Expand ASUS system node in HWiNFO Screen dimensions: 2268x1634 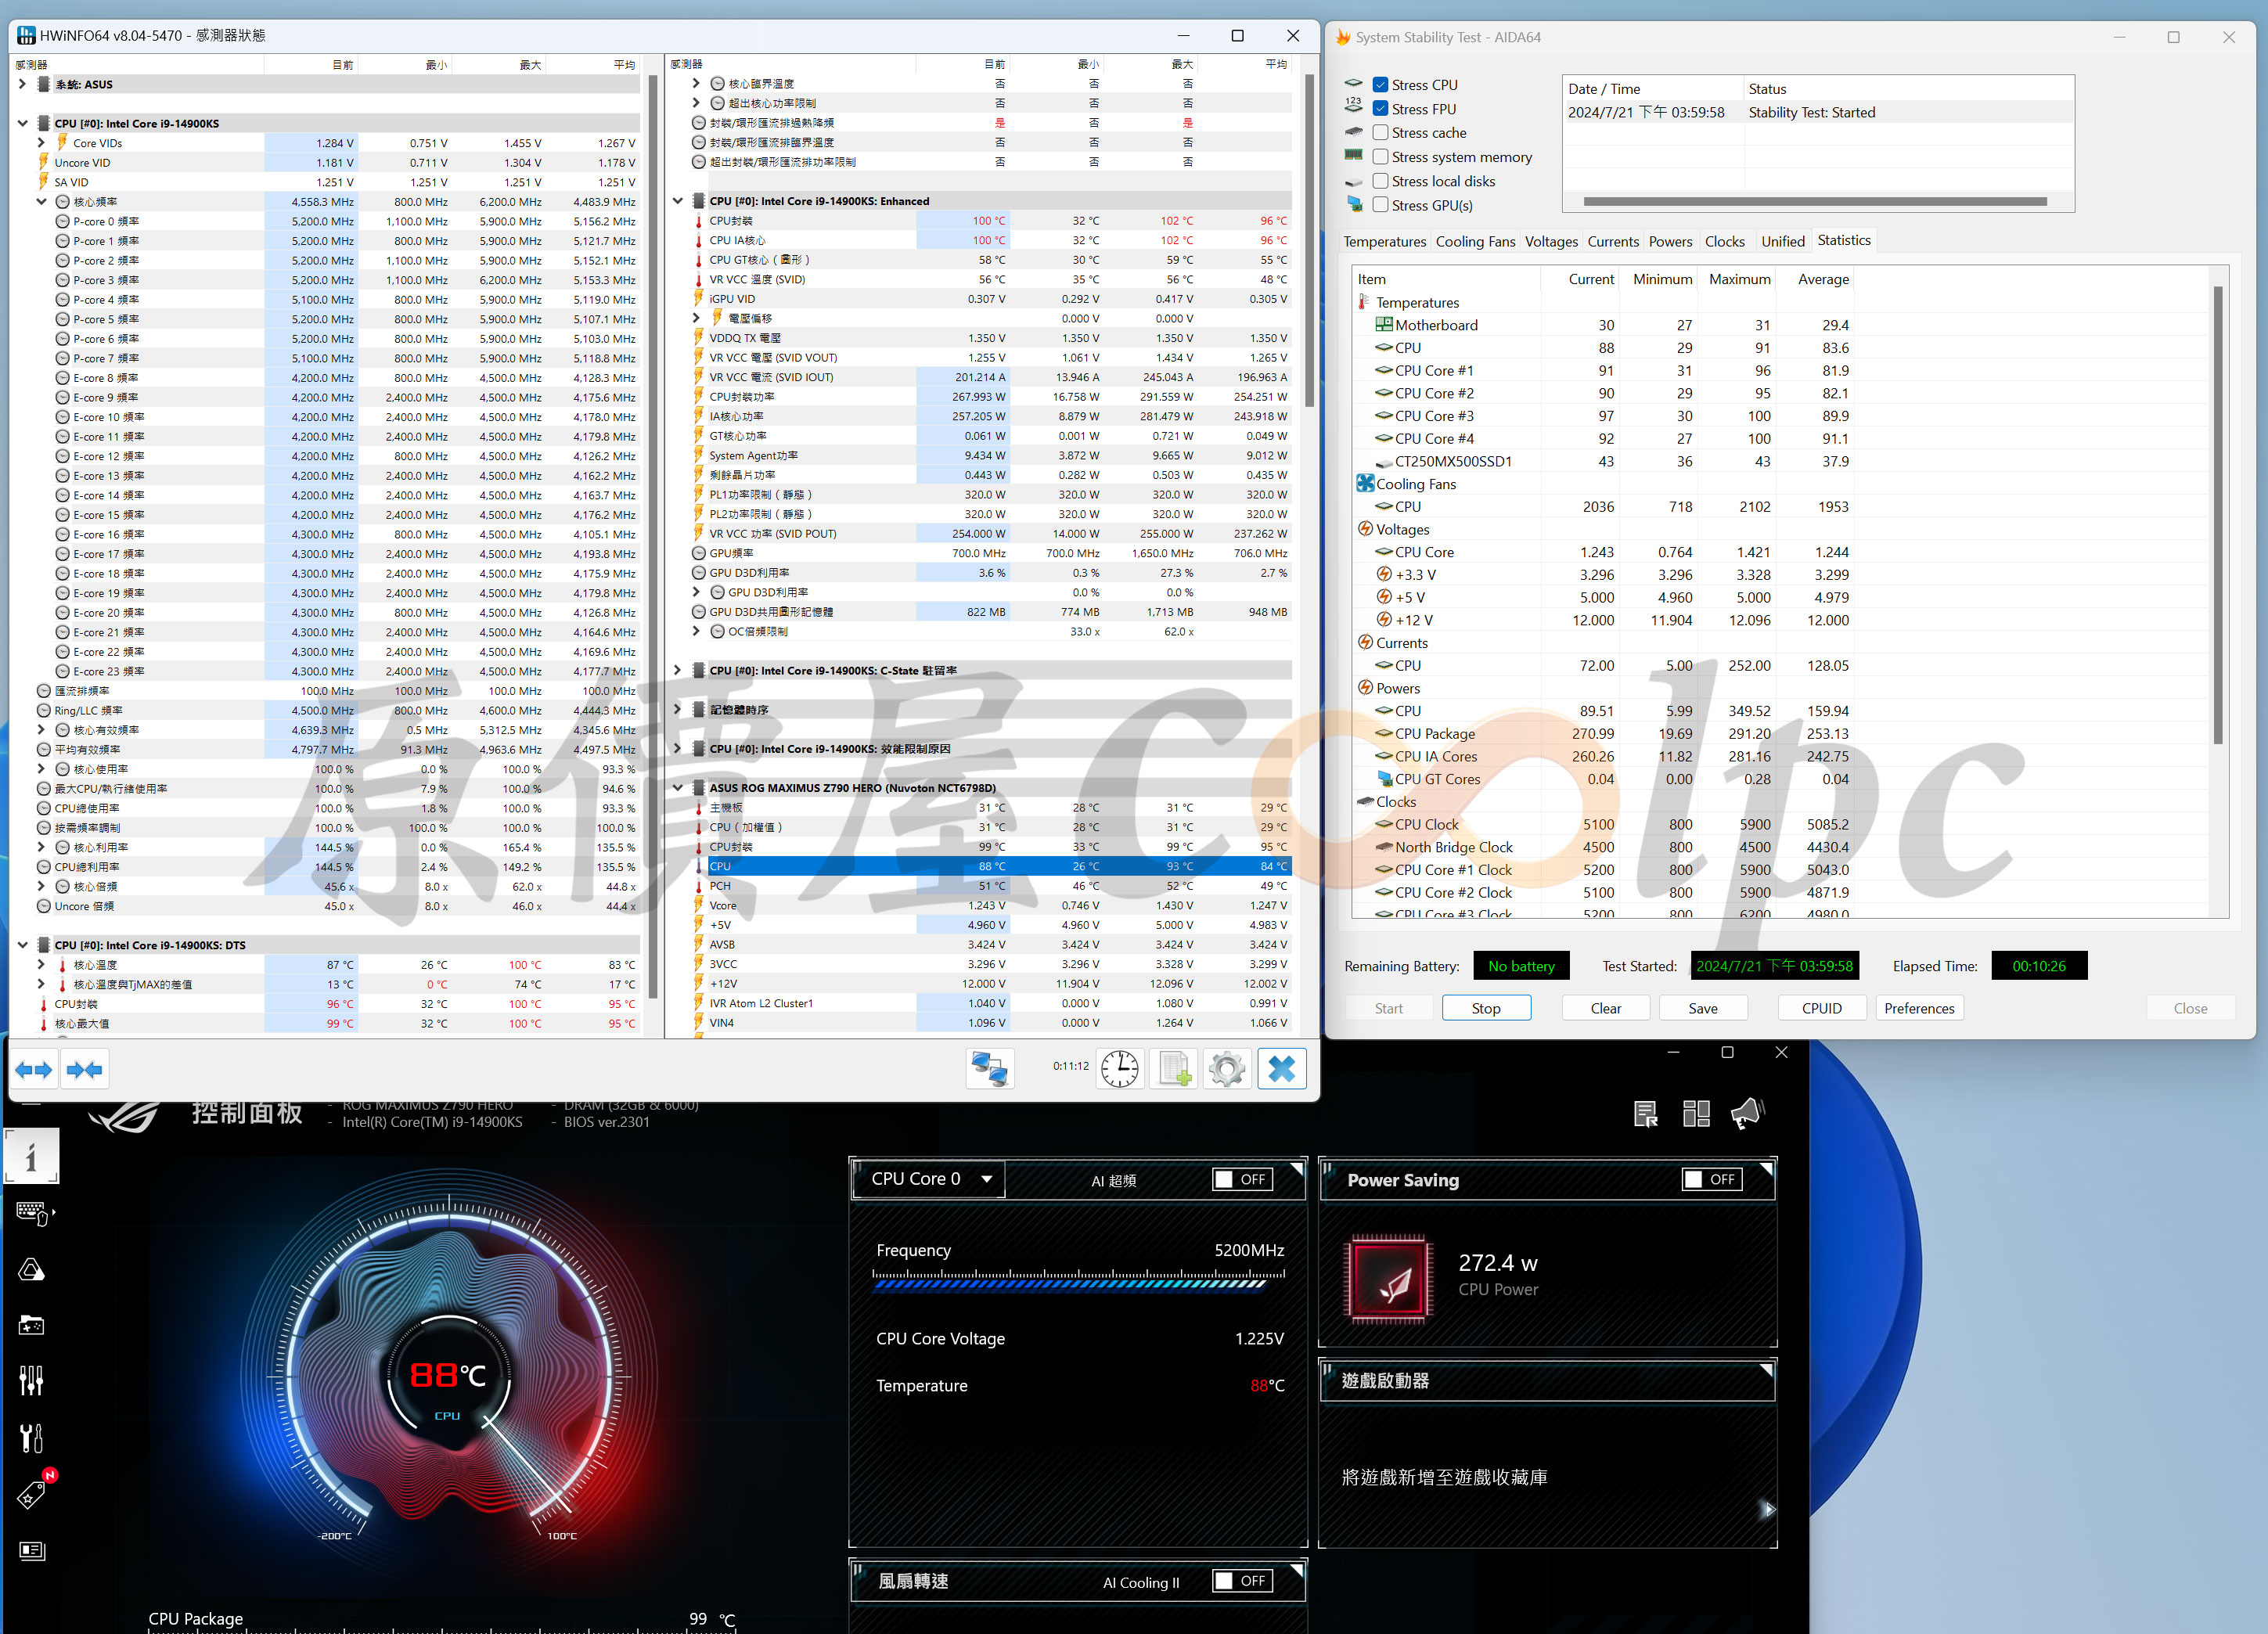22,84
